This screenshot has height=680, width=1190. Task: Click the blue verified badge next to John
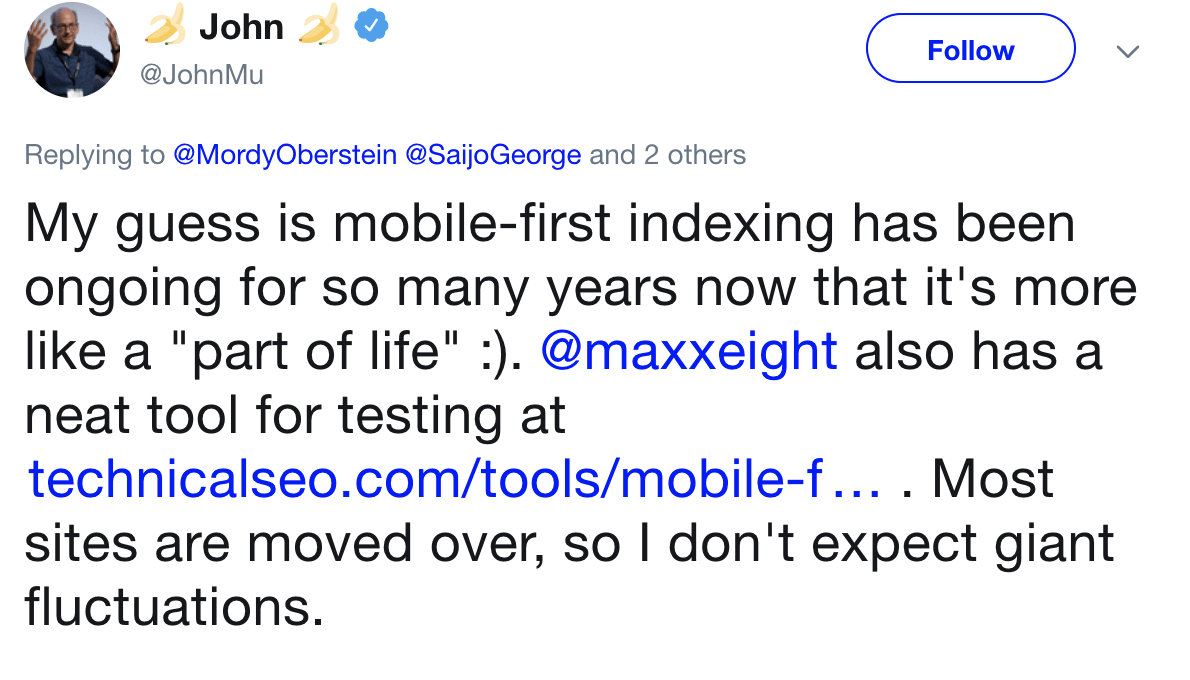coord(370,26)
